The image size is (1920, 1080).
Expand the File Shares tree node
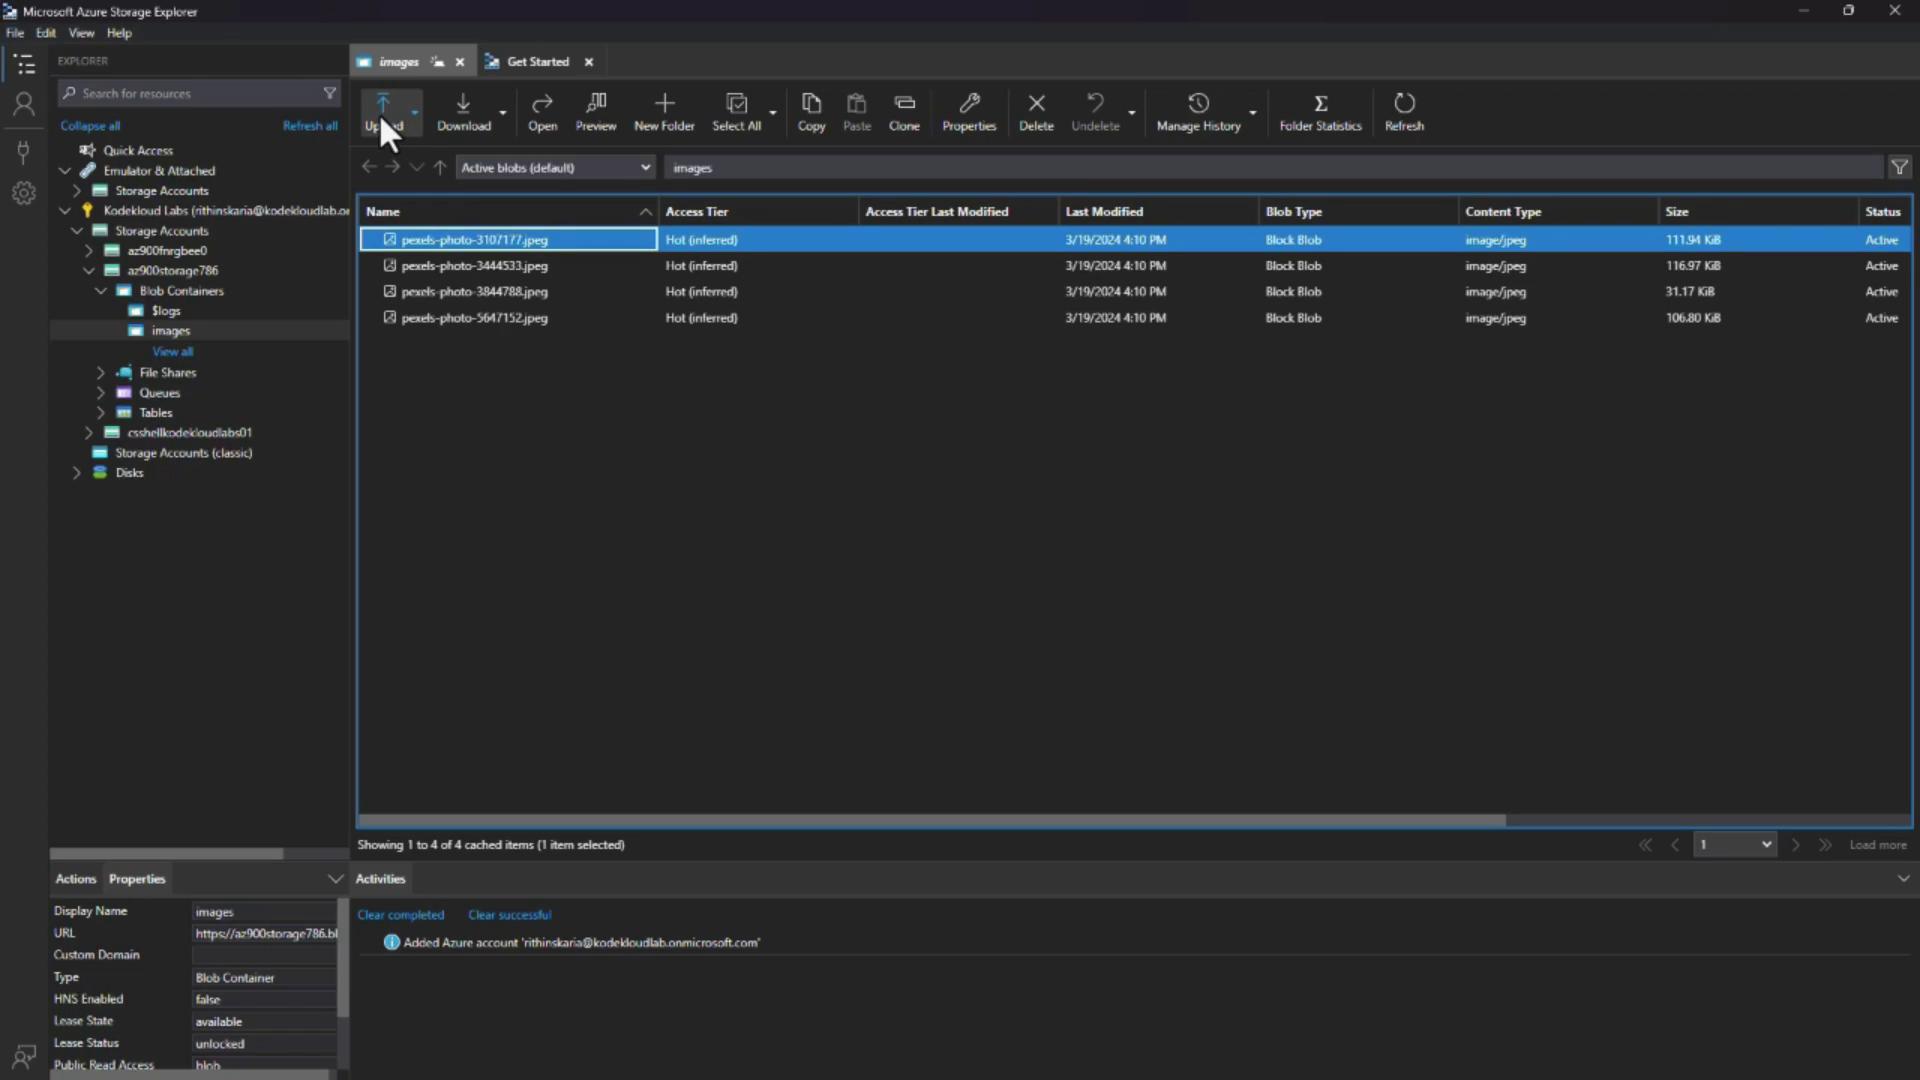[100, 372]
